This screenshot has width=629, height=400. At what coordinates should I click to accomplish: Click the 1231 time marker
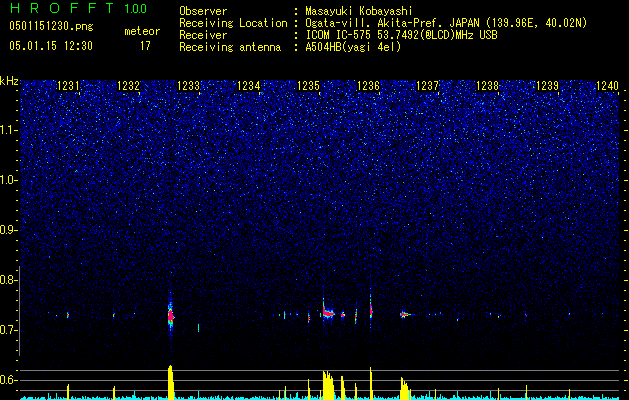tap(68, 86)
